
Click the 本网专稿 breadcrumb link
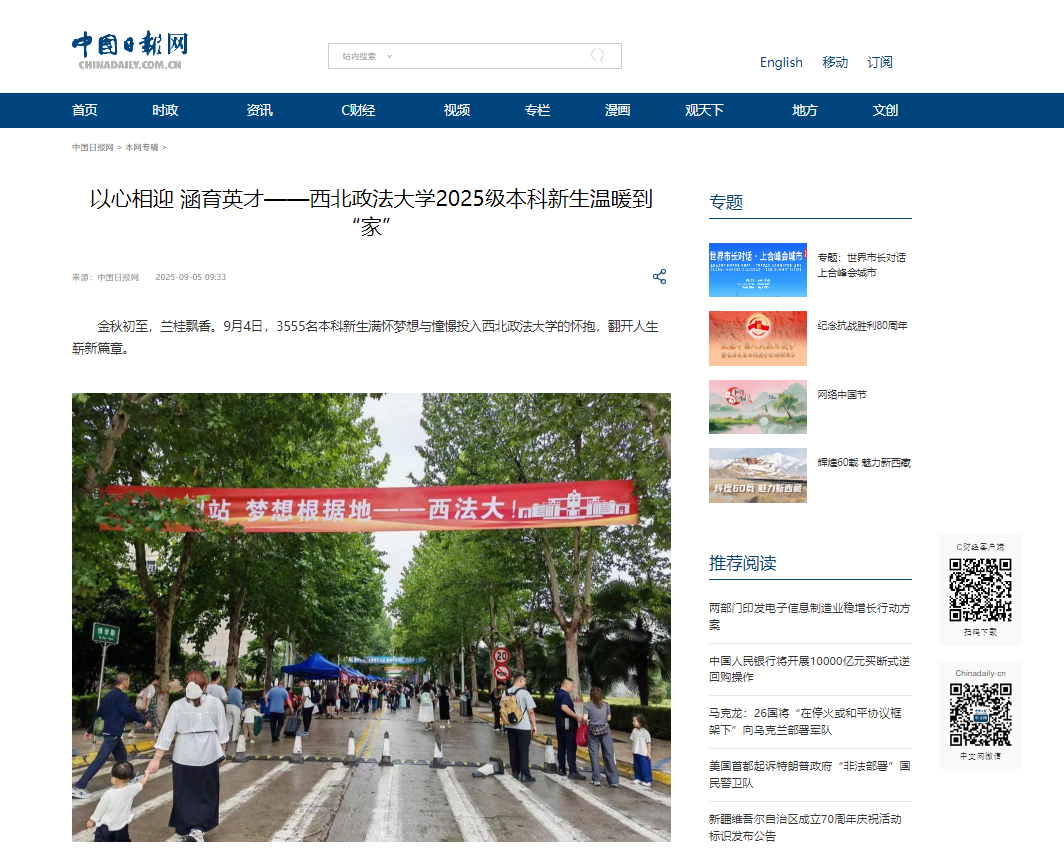pyautogui.click(x=141, y=147)
